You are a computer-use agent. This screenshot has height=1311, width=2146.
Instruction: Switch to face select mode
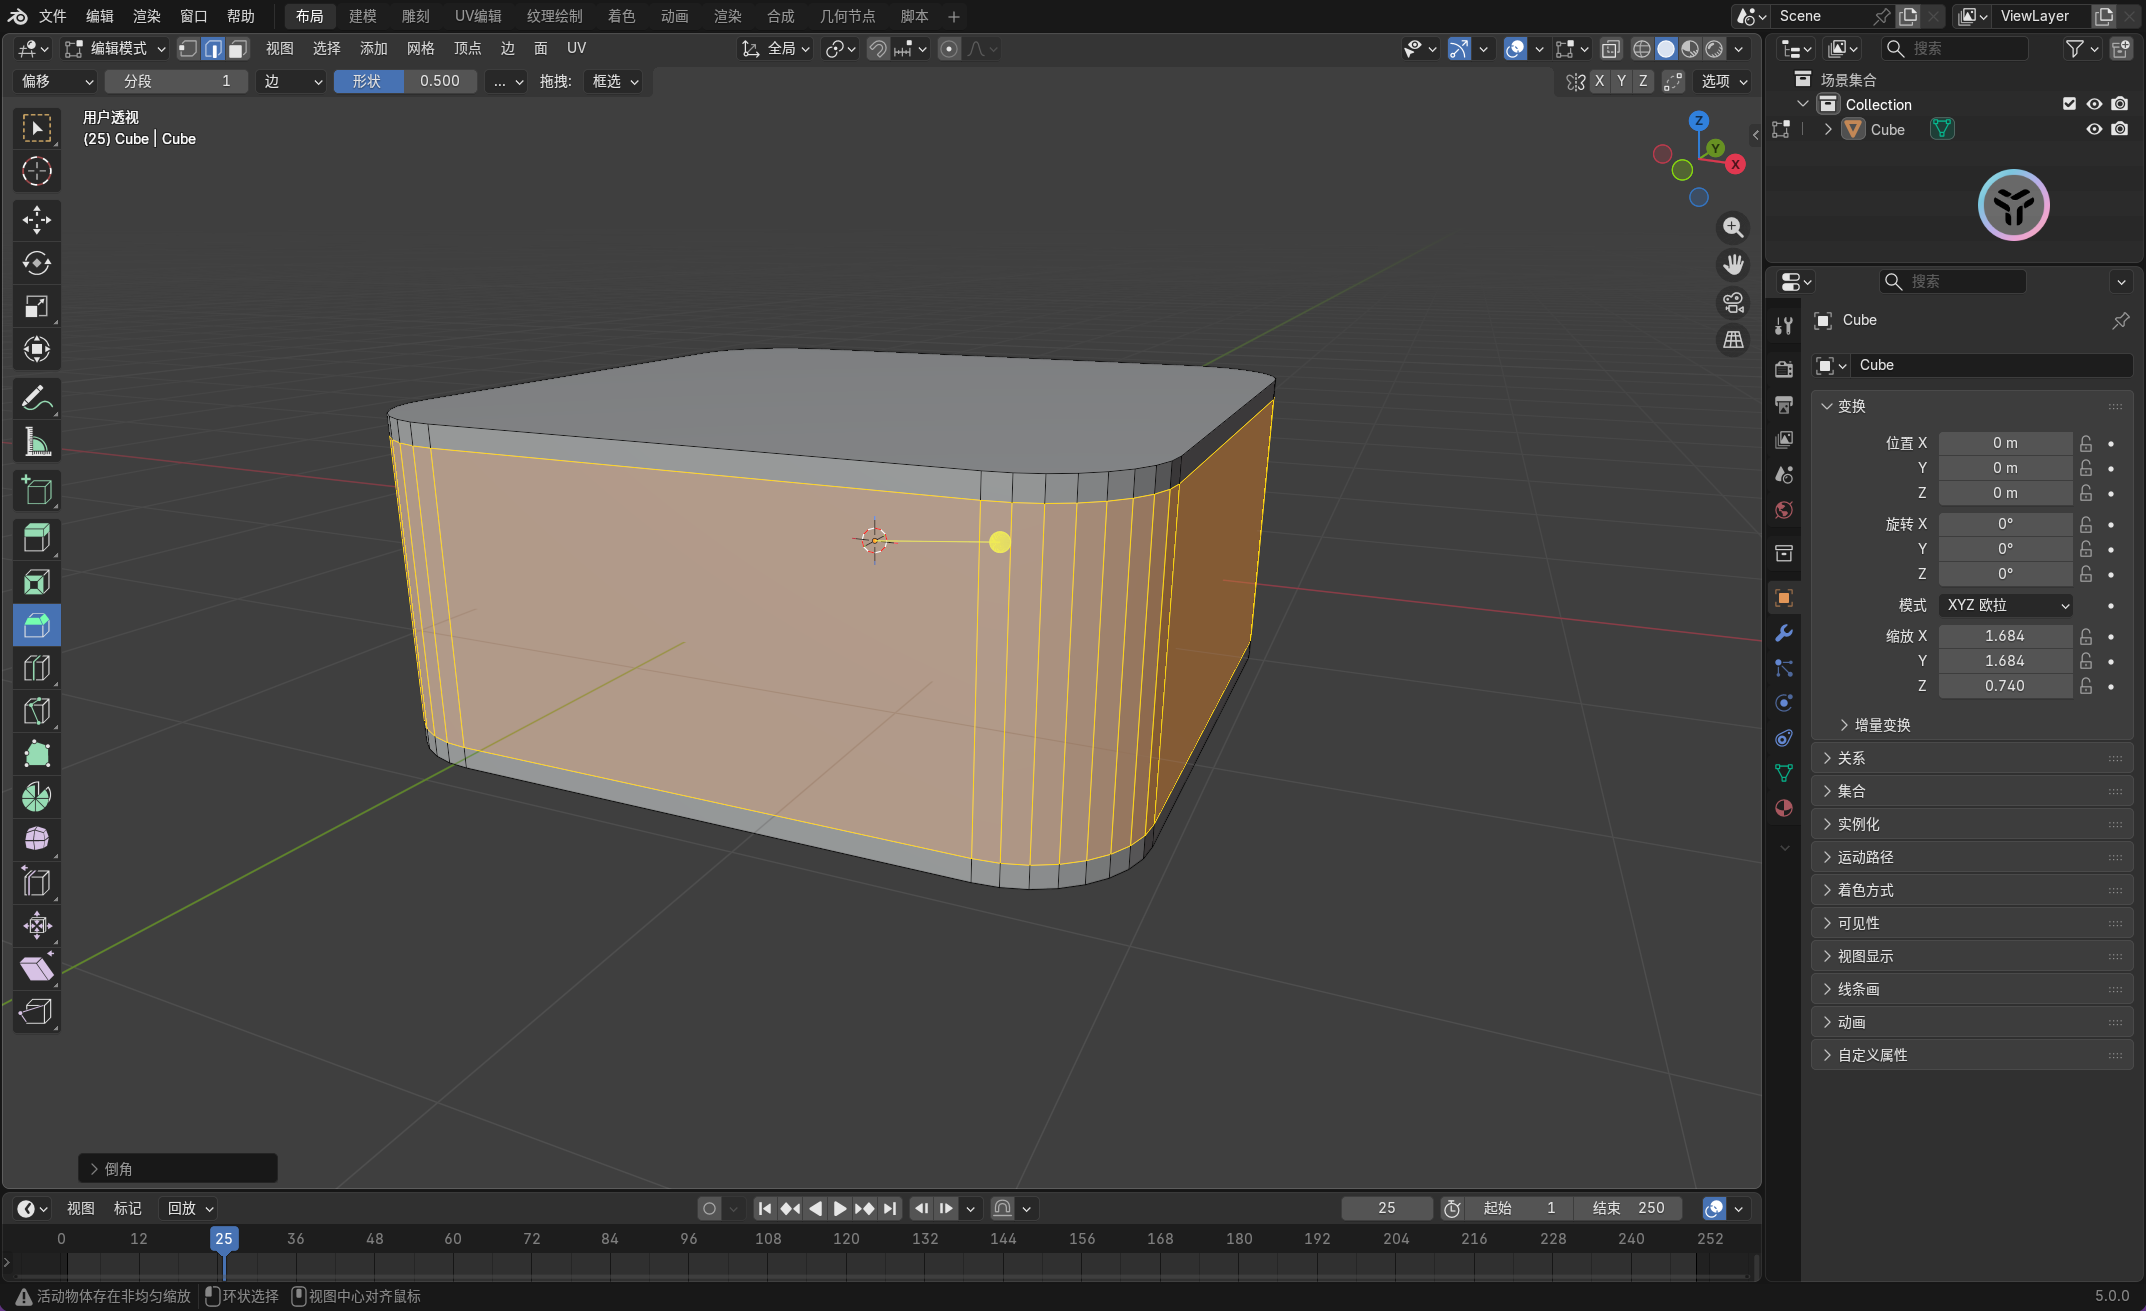click(x=238, y=49)
